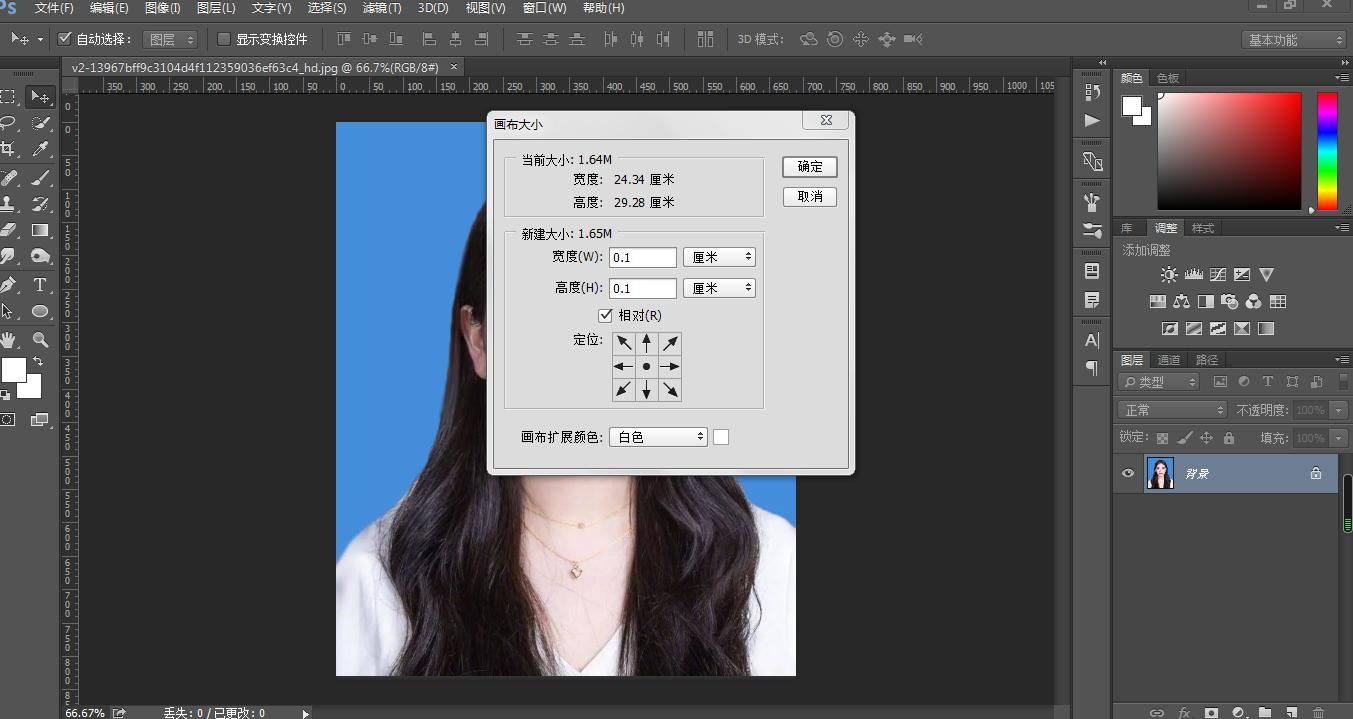Enable the 自动选择 auto-select checkbox
The image size is (1353, 719).
click(x=65, y=39)
